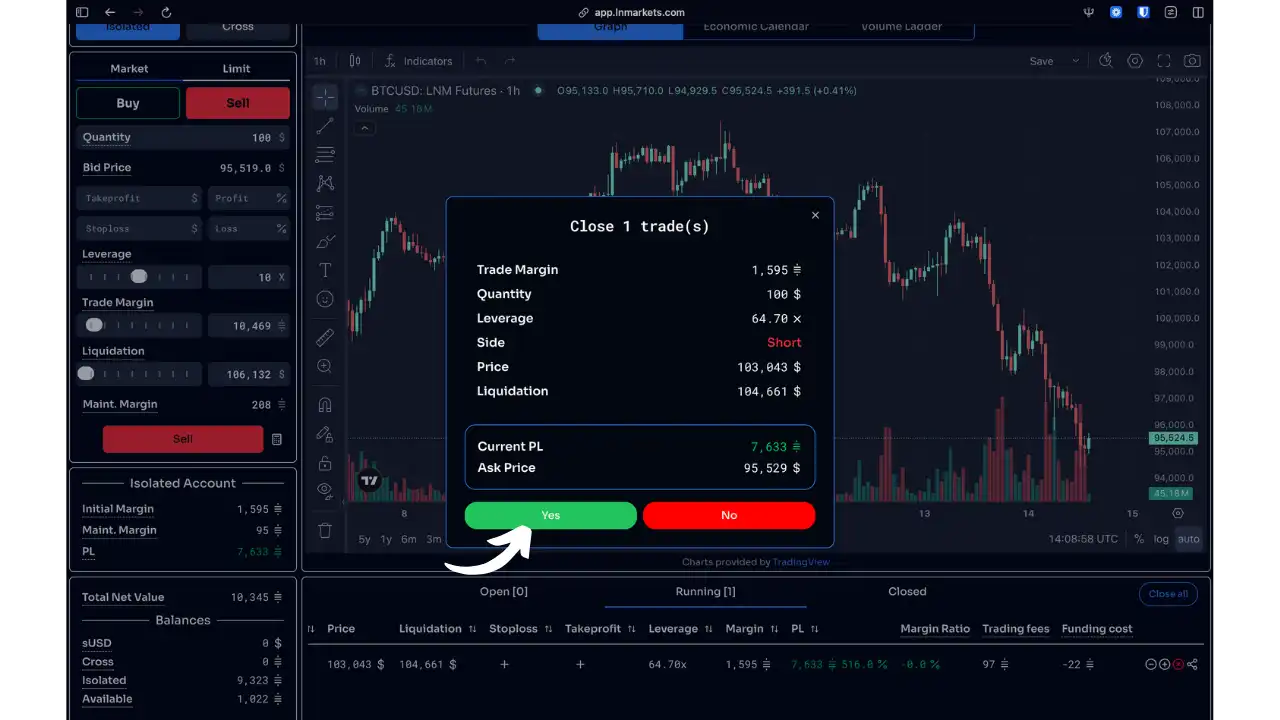
Task: Toggle auto scale on the chart
Action: click(1188, 539)
